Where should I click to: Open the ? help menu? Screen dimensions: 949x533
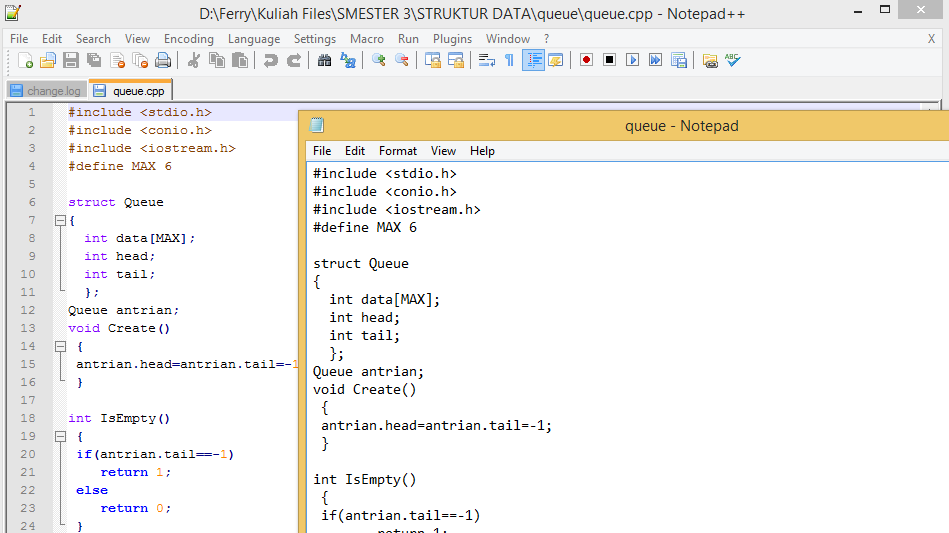coord(547,39)
